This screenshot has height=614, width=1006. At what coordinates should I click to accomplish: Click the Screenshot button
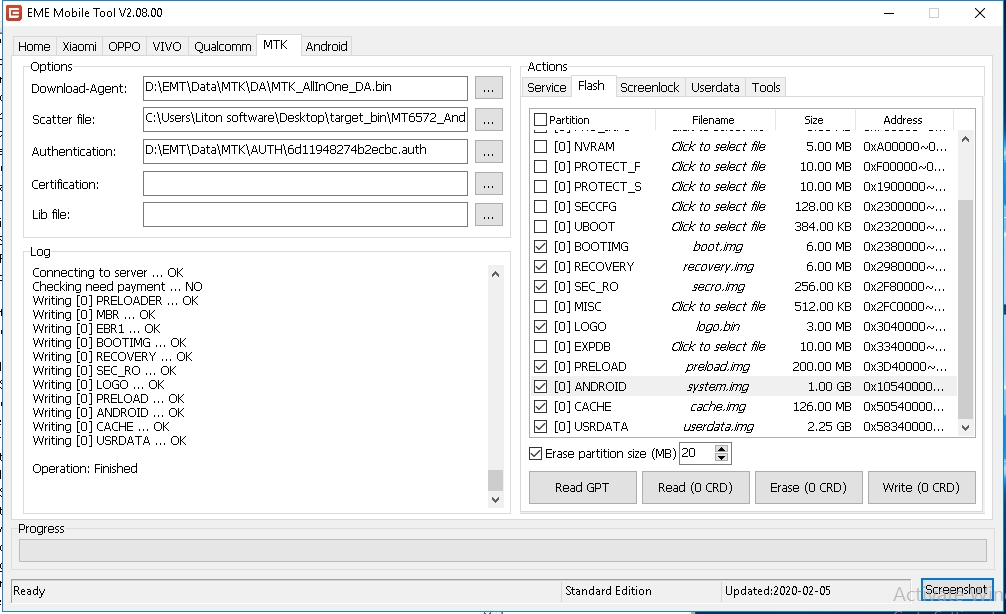click(956, 590)
